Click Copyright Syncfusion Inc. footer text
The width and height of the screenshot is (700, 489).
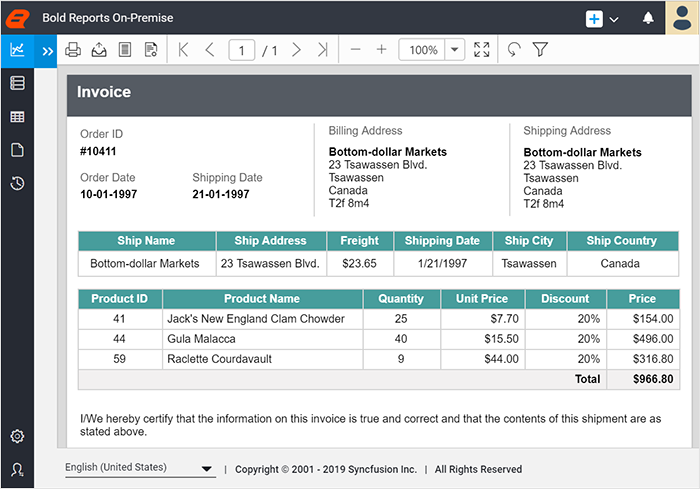point(326,469)
